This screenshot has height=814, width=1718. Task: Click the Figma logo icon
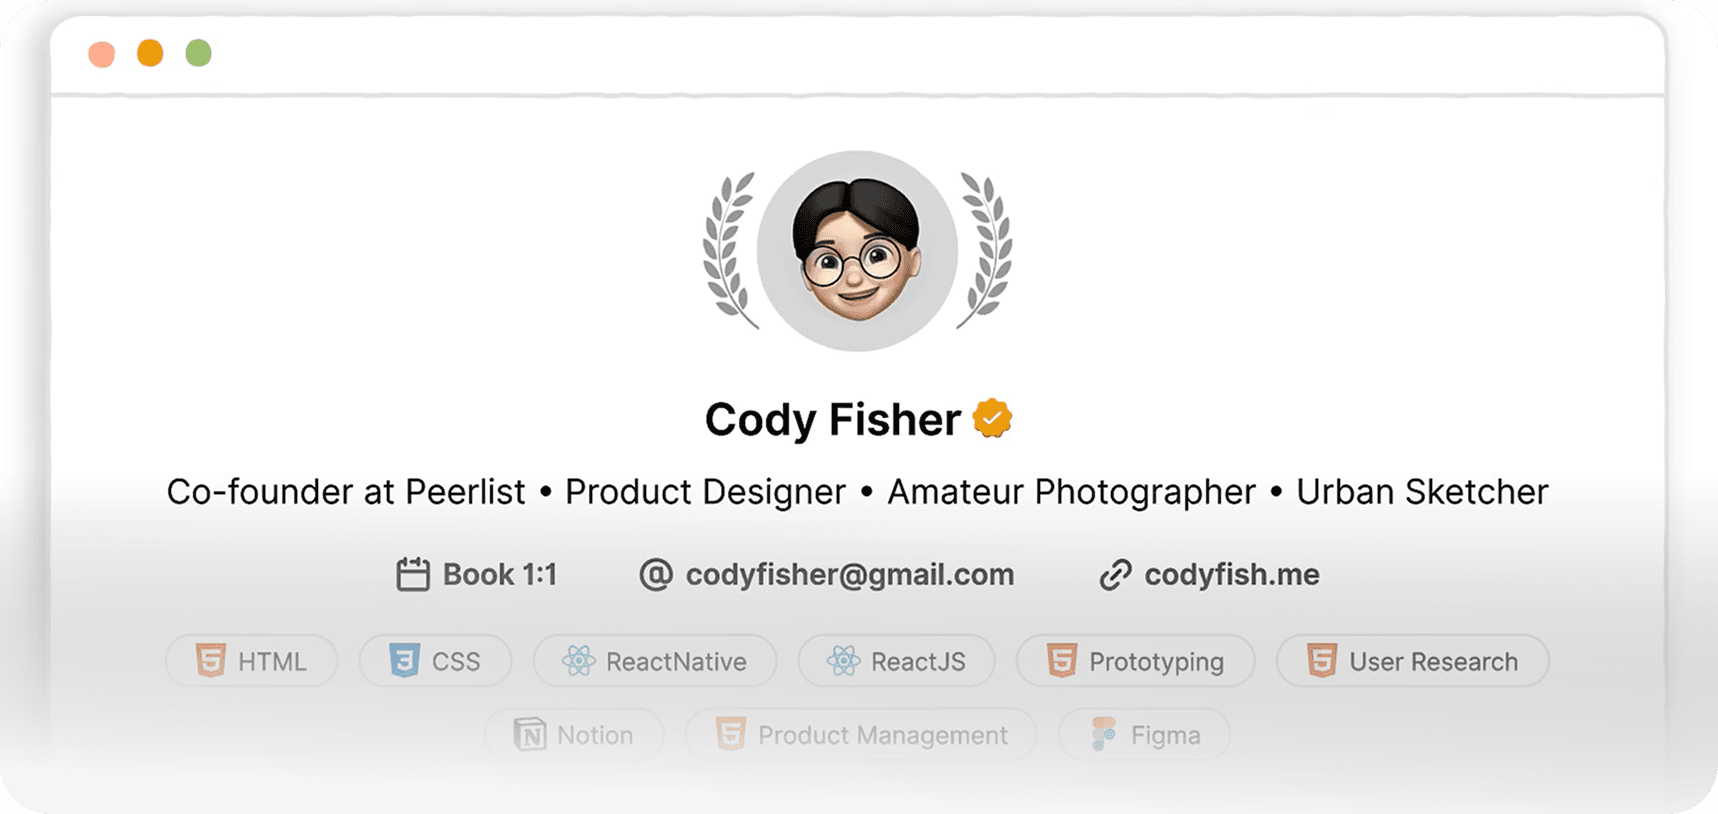[x=1104, y=735]
